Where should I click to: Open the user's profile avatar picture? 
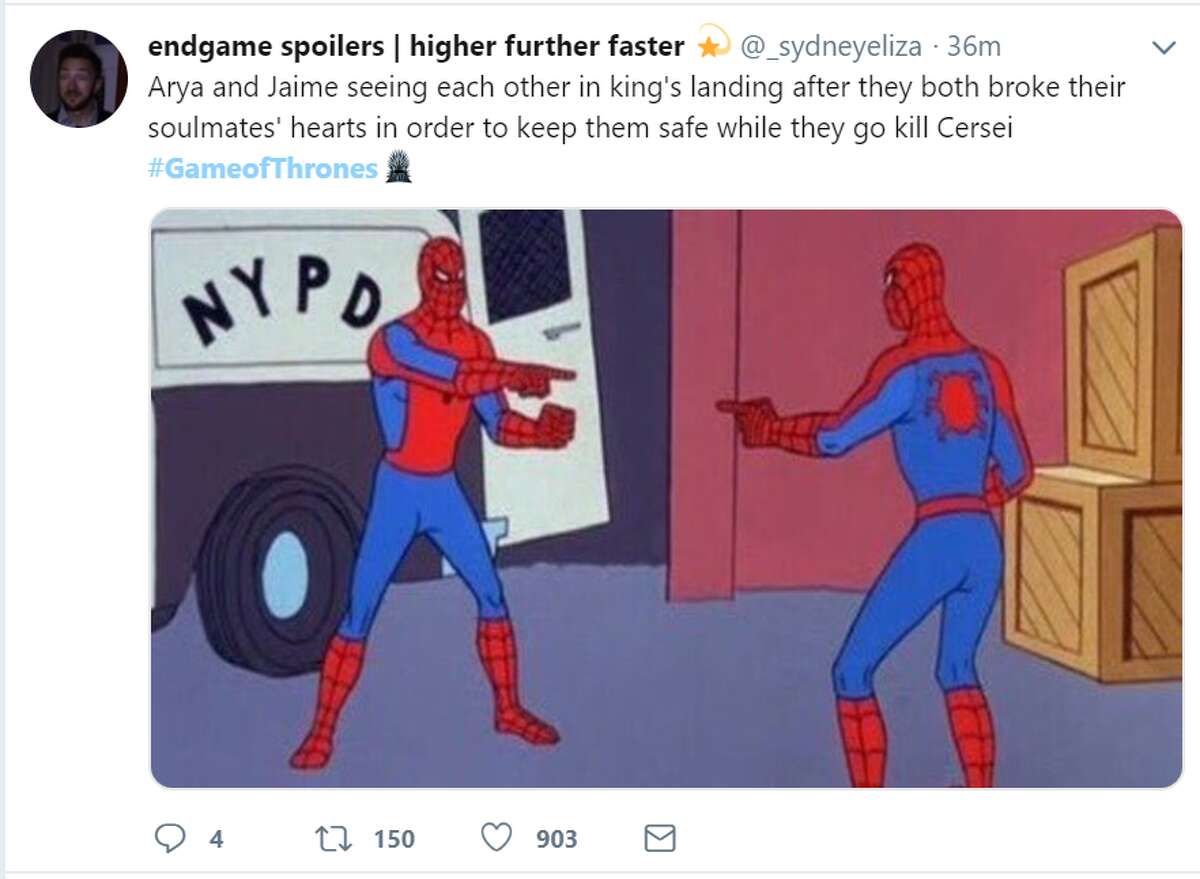coord(79,78)
